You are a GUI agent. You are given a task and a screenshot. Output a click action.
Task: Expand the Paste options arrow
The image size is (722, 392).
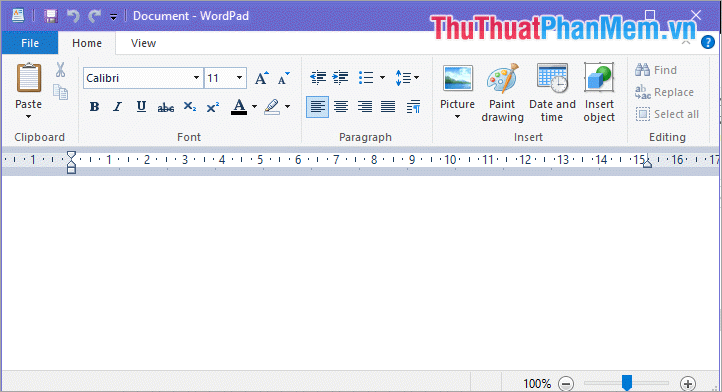pyautogui.click(x=29, y=117)
